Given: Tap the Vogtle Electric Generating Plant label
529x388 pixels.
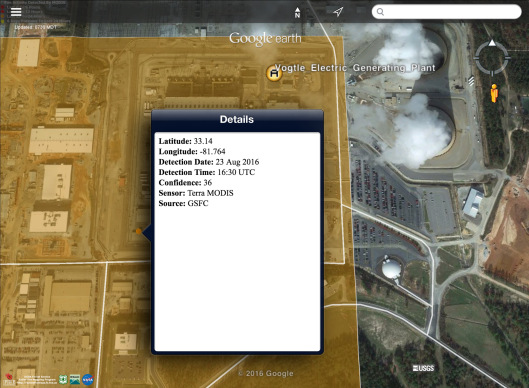Looking at the screenshot, I should (x=356, y=68).
